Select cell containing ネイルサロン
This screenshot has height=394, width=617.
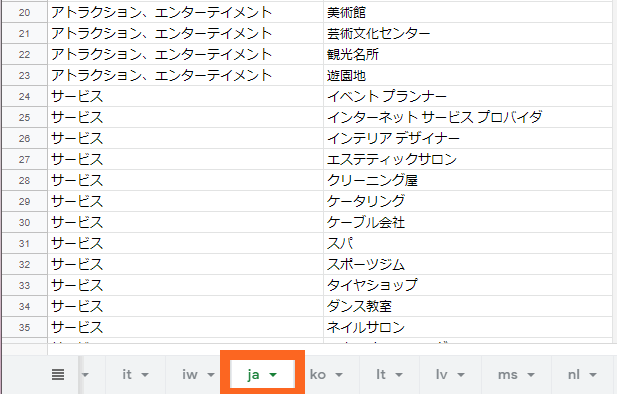point(468,327)
